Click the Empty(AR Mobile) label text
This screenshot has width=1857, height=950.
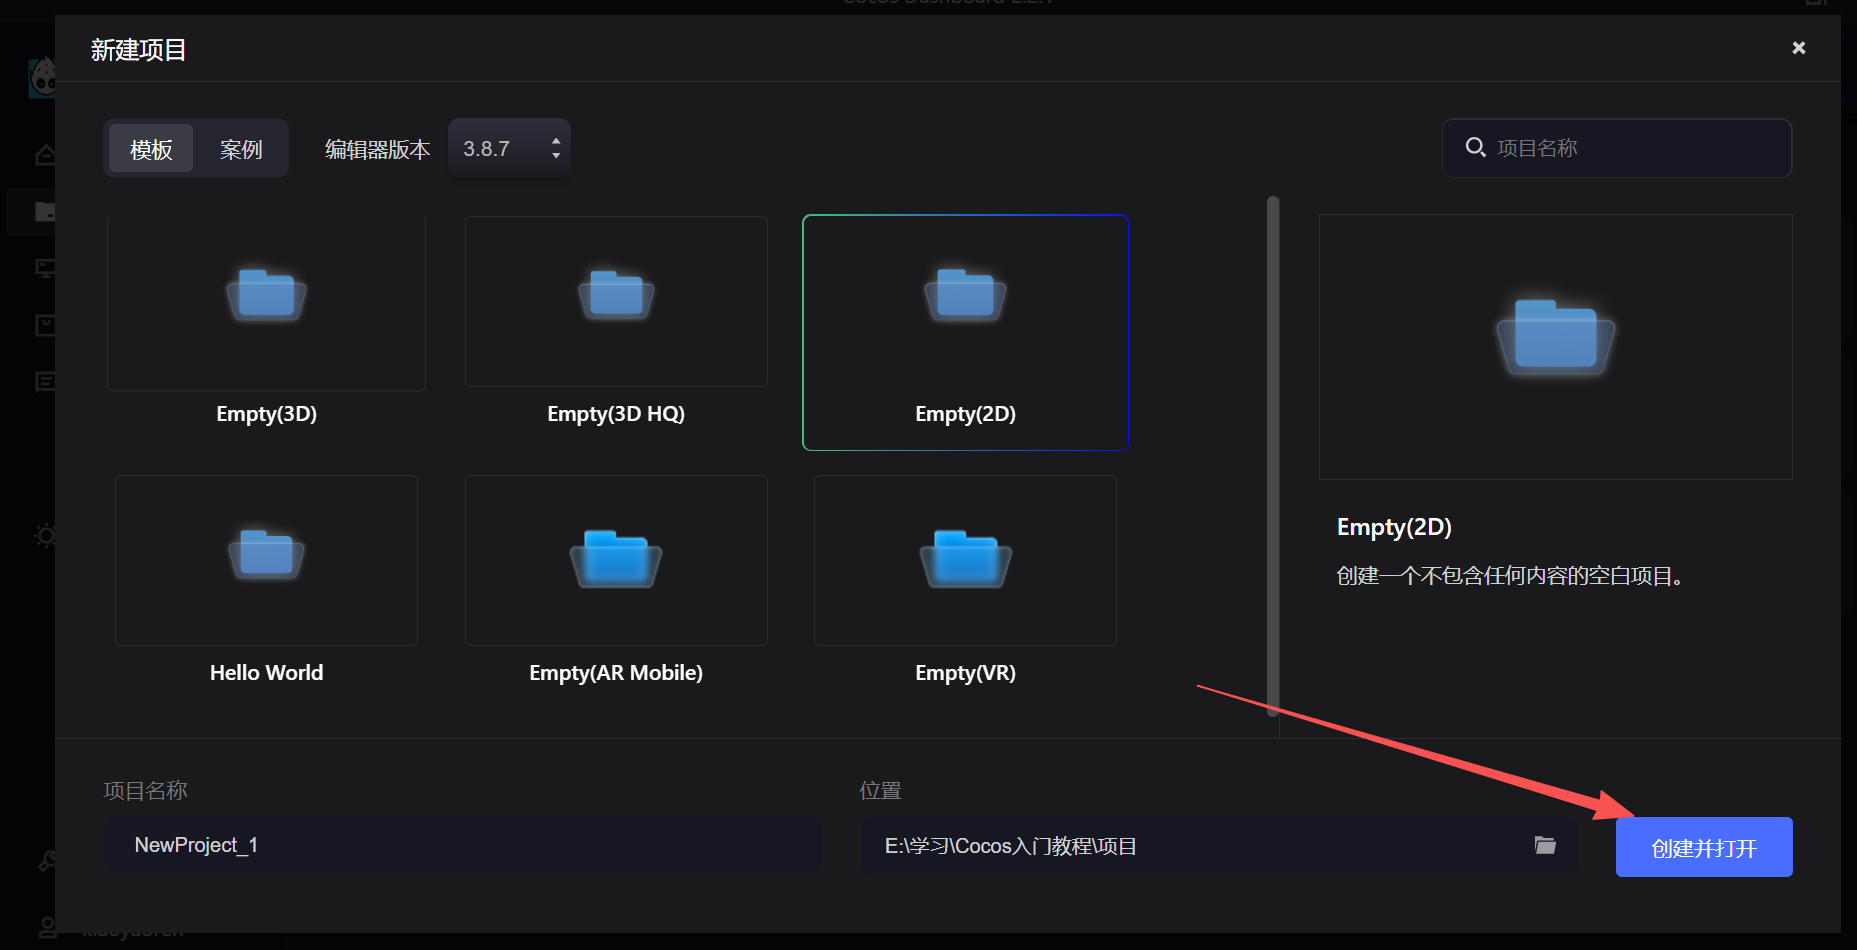click(616, 673)
